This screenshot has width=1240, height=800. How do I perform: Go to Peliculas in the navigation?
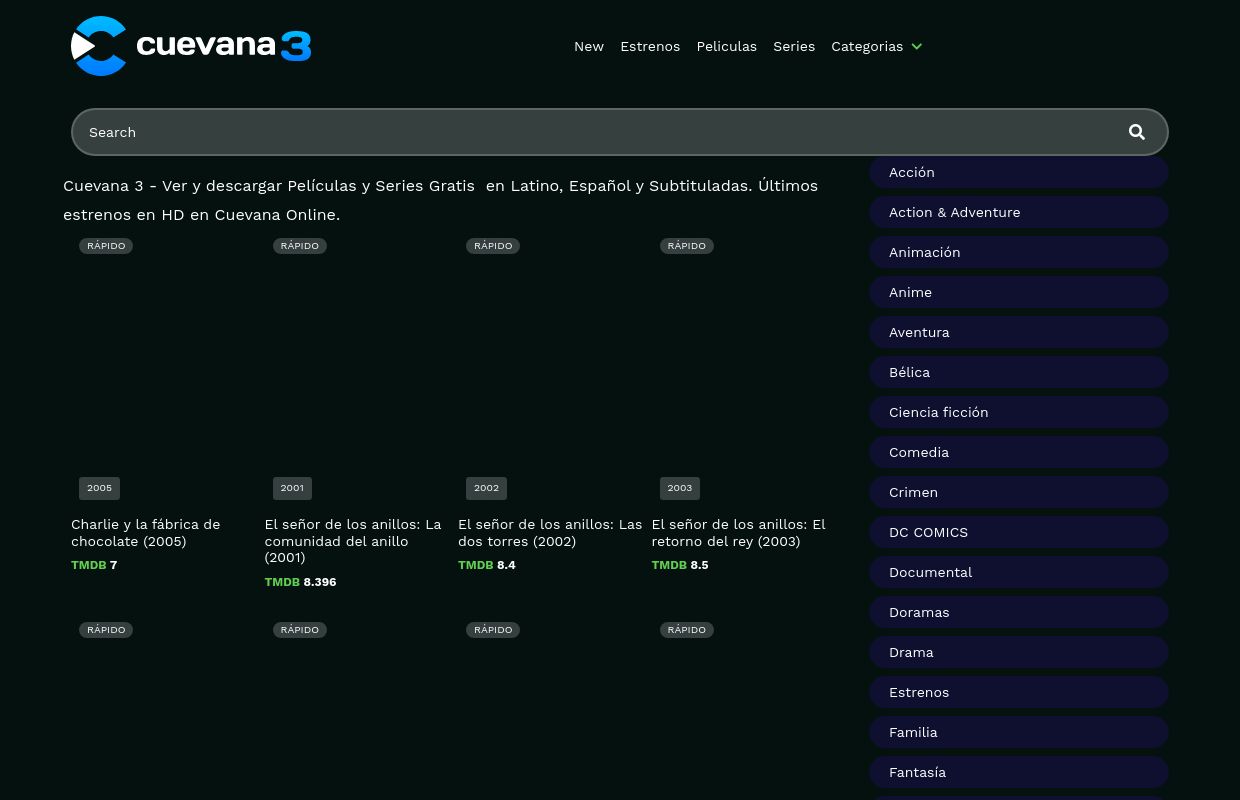[726, 46]
